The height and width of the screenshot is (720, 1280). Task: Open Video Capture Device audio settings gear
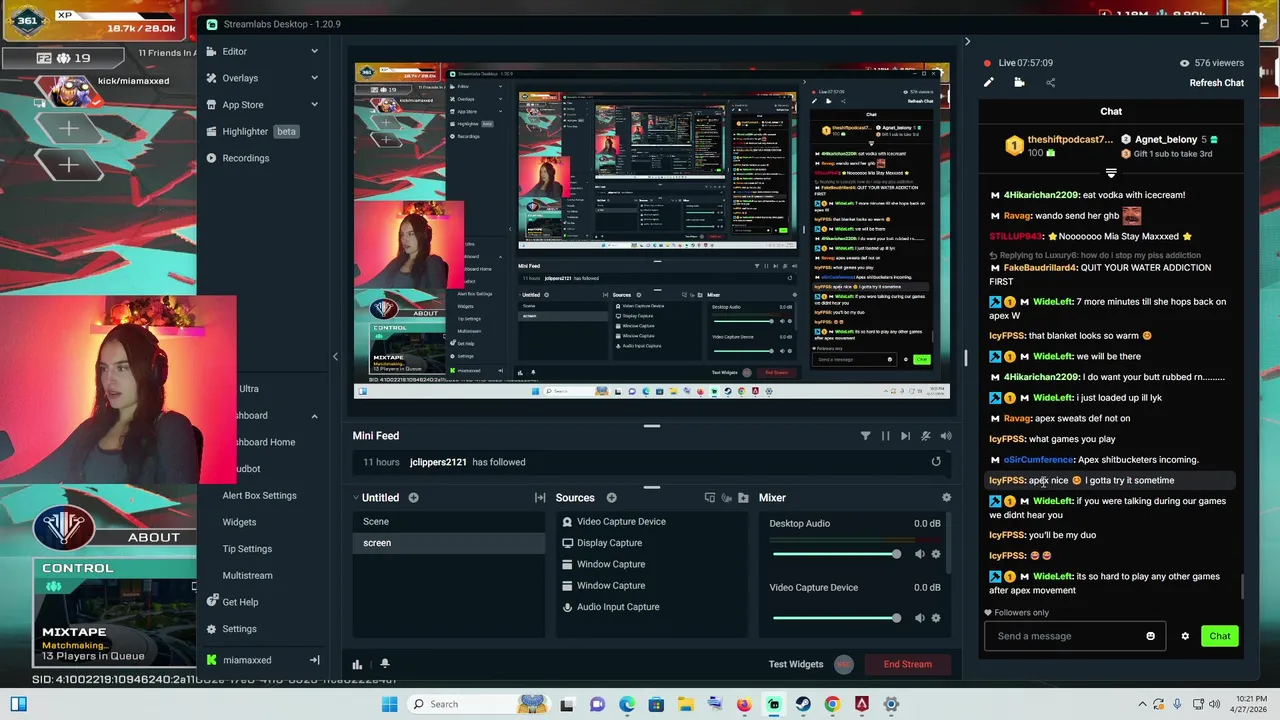pos(936,618)
